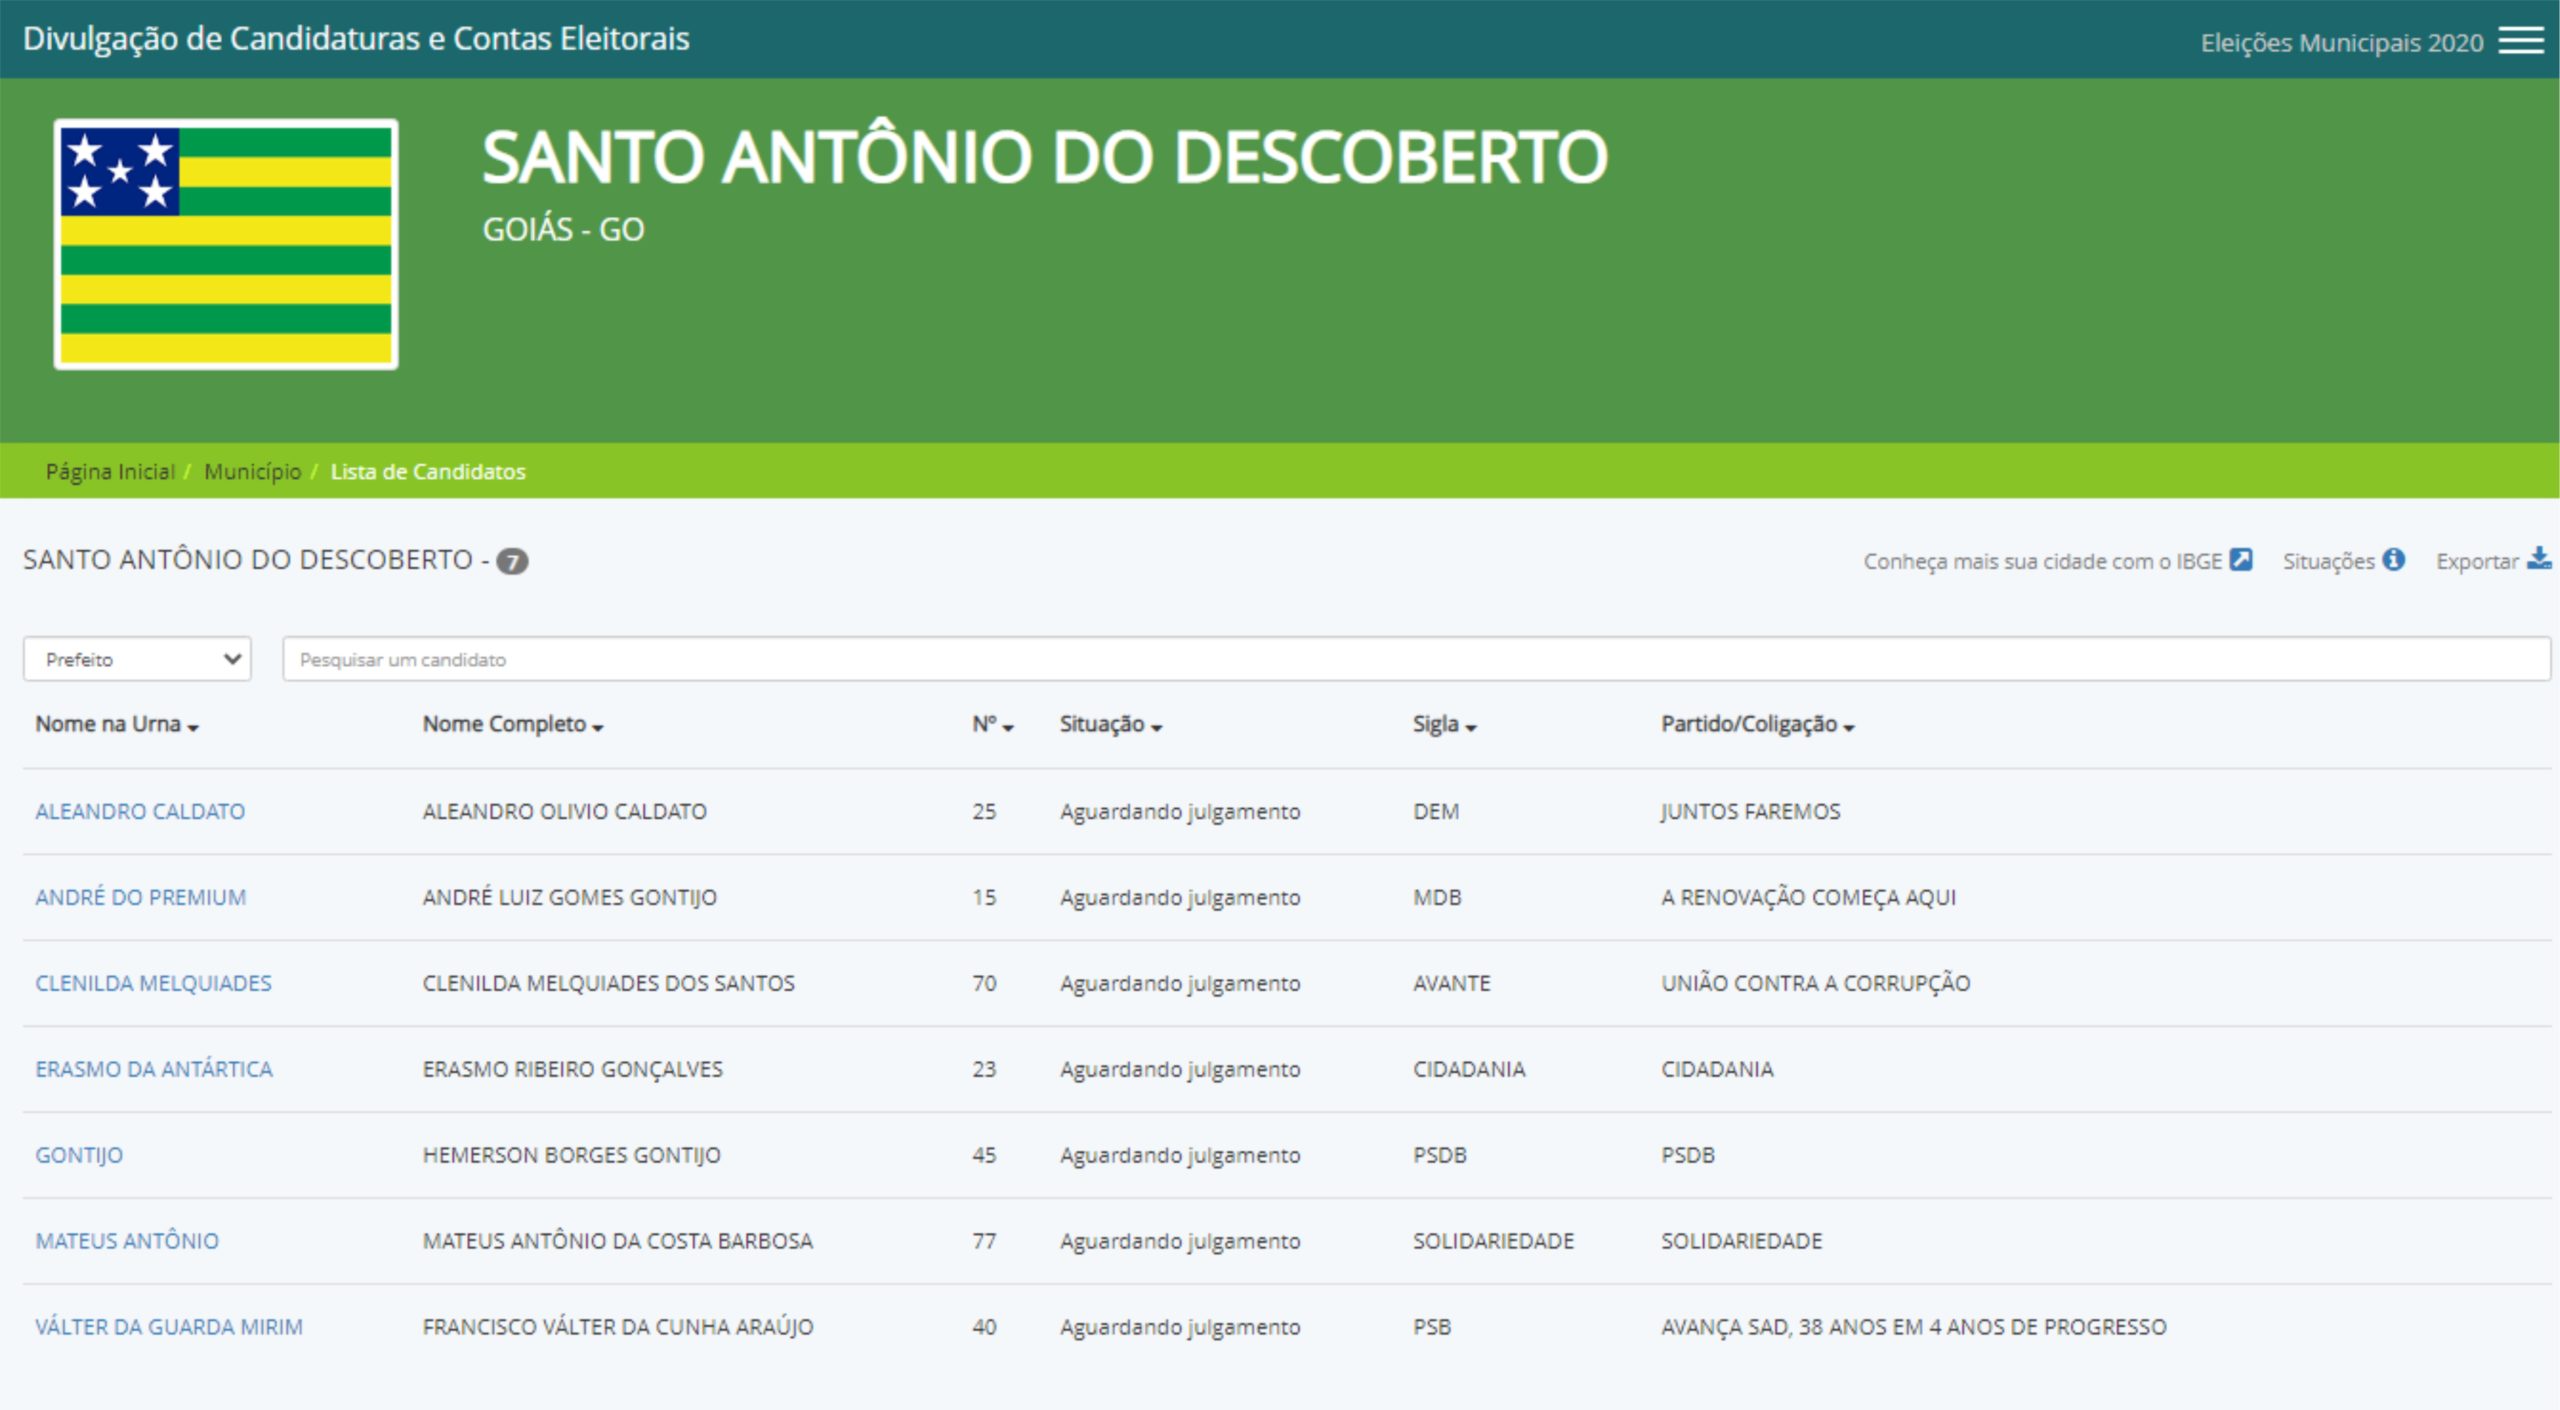2560x1410 pixels.
Task: Click Eleições Municipais 2020 label
Action: pos(2342,43)
